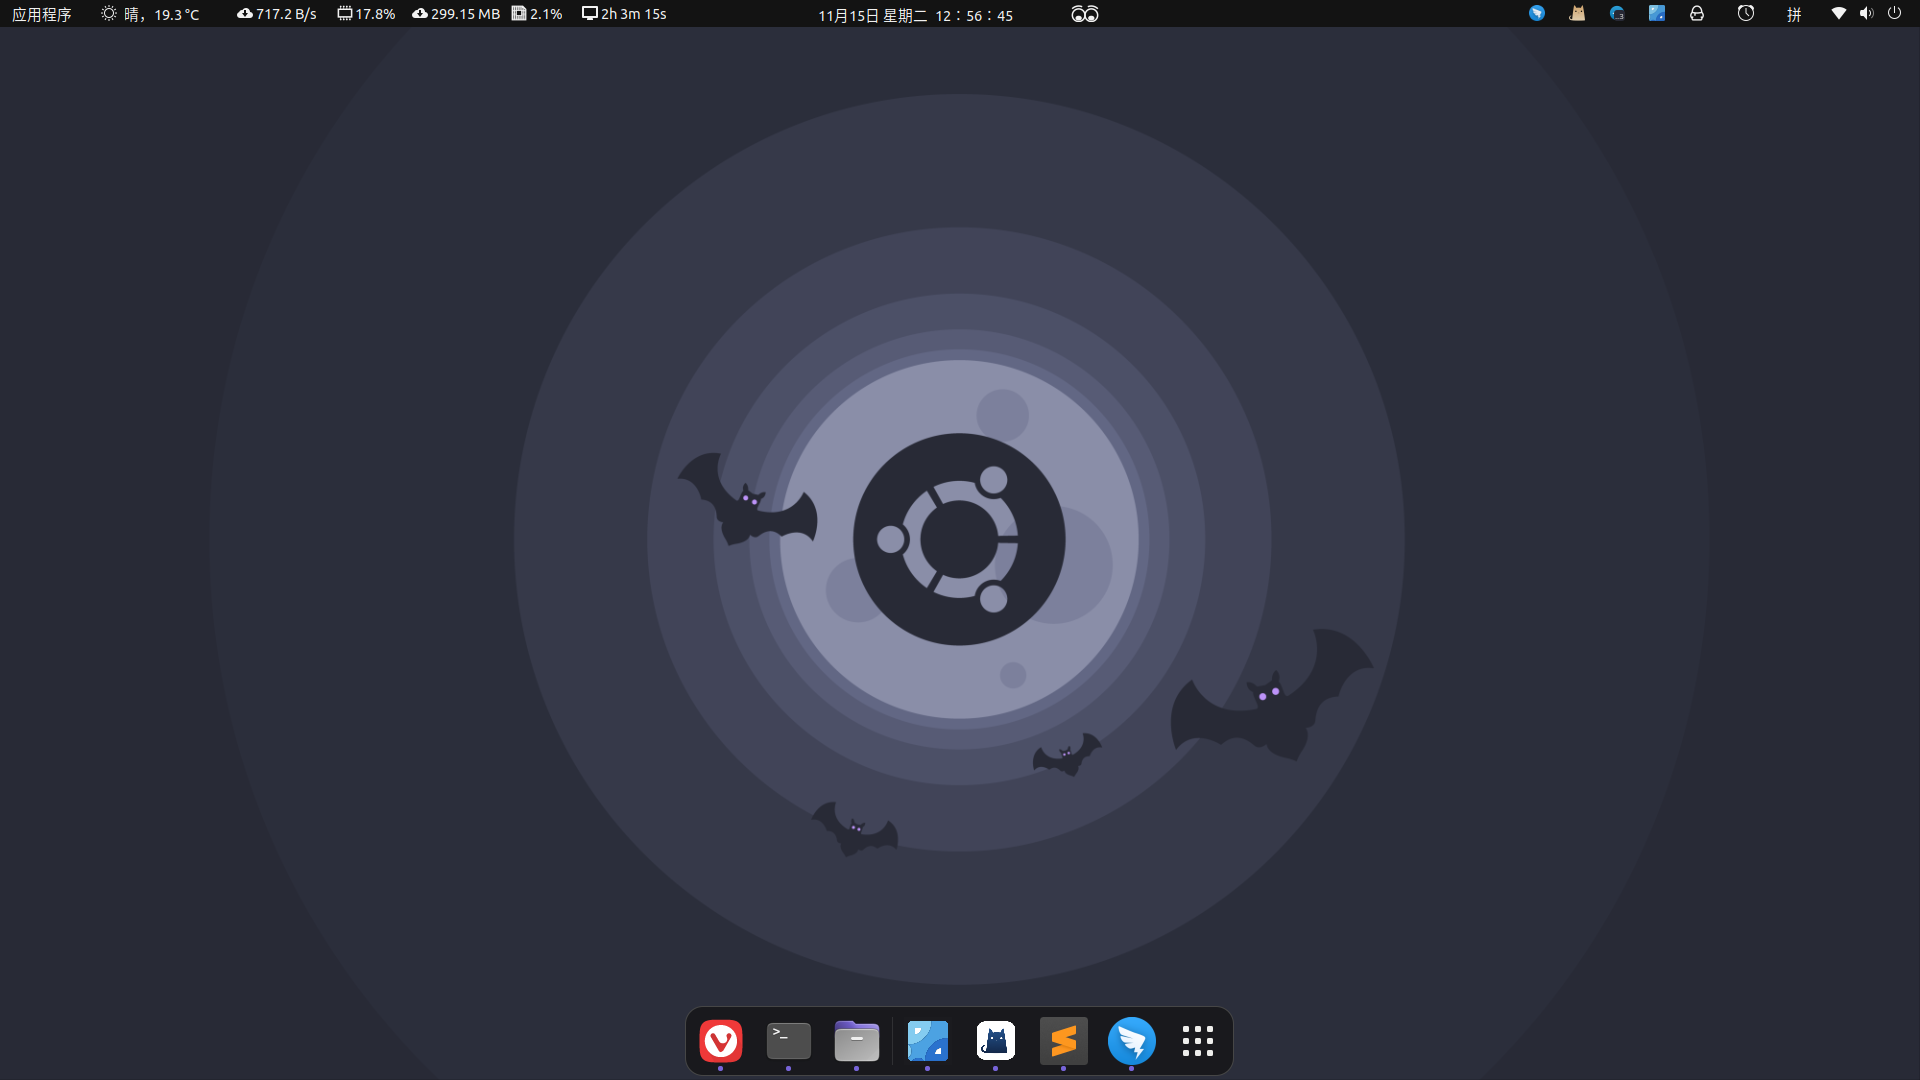This screenshot has width=1920, height=1080.
Task: Open the Vivaldi browser from the dock
Action: click(721, 1041)
